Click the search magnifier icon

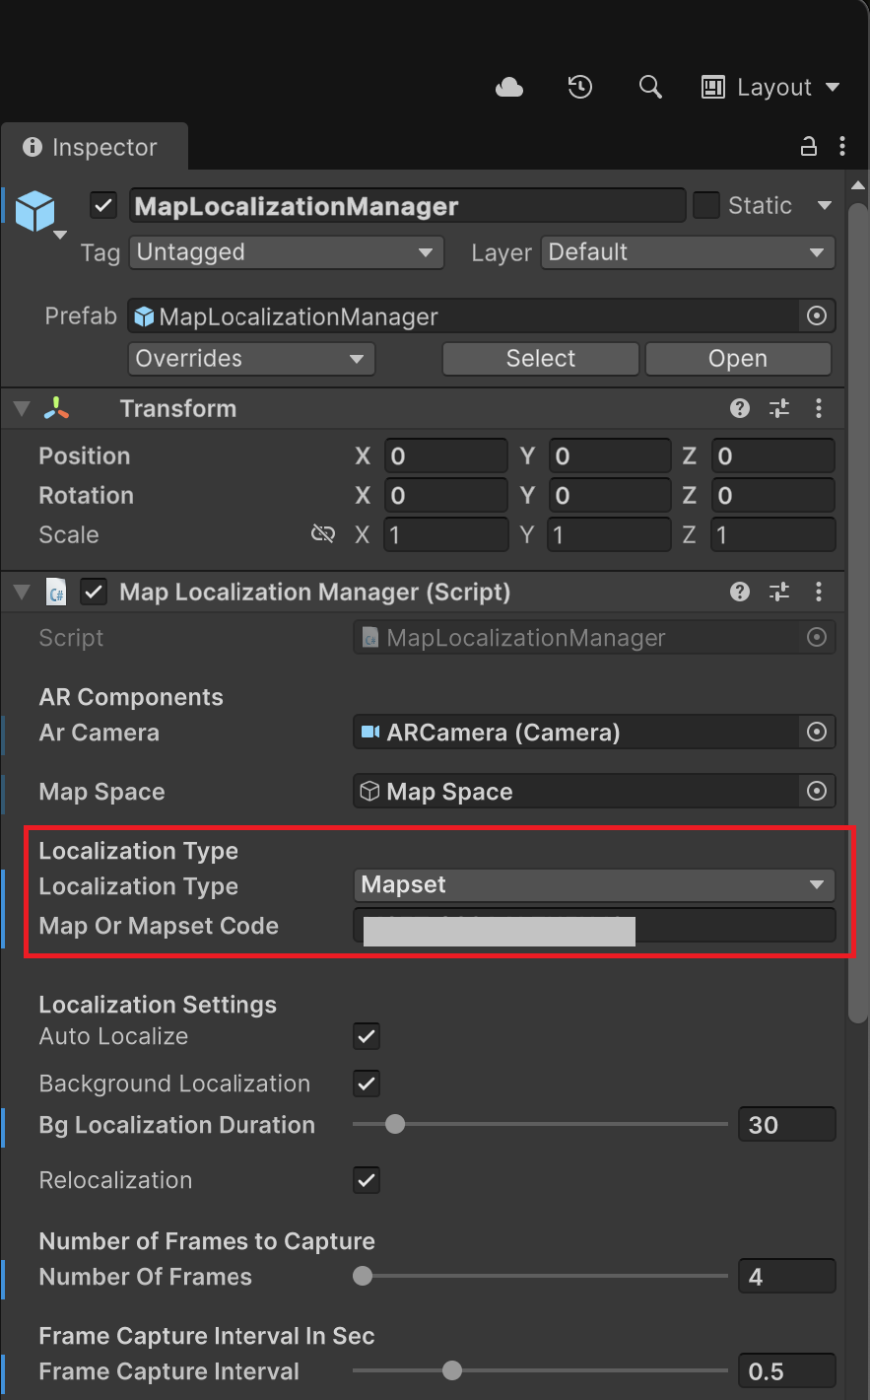[650, 87]
